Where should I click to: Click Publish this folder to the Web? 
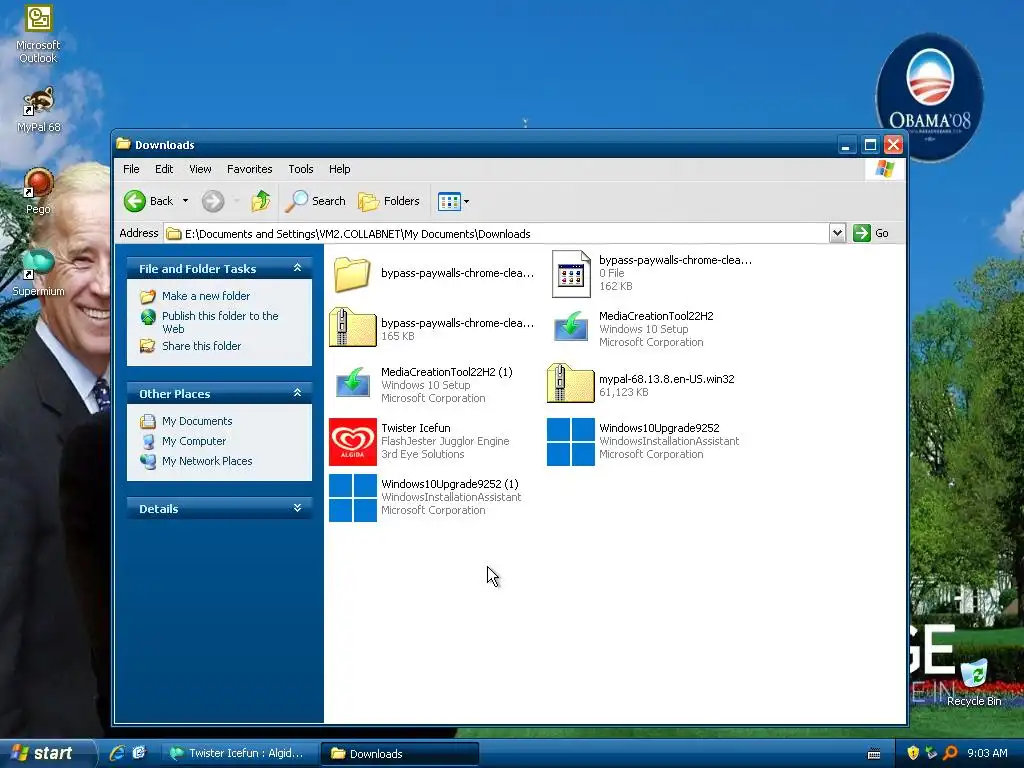[220, 322]
